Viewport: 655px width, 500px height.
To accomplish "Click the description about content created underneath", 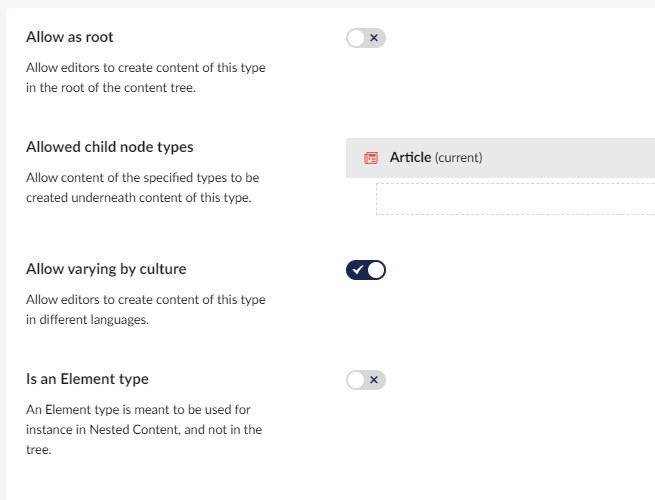I will pos(142,188).
